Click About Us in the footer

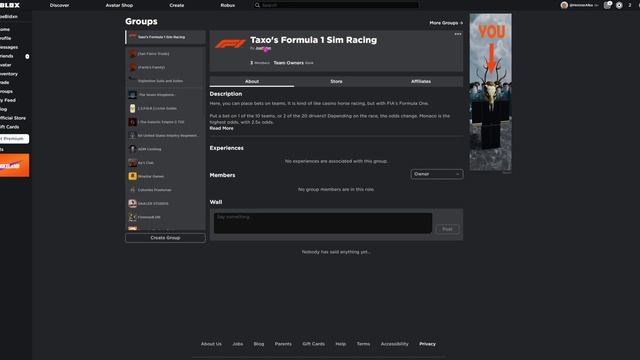click(x=211, y=344)
